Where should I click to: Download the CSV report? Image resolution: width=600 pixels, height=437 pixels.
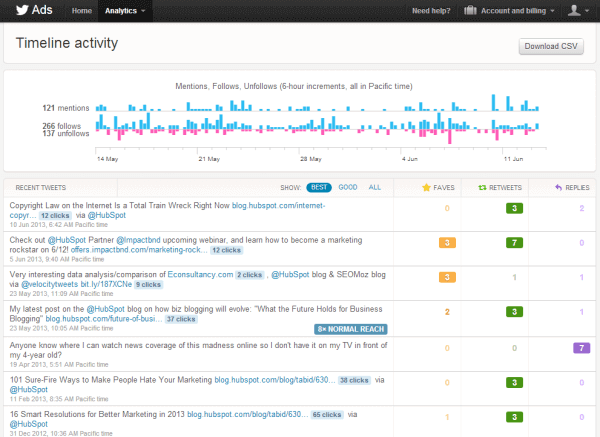click(550, 47)
